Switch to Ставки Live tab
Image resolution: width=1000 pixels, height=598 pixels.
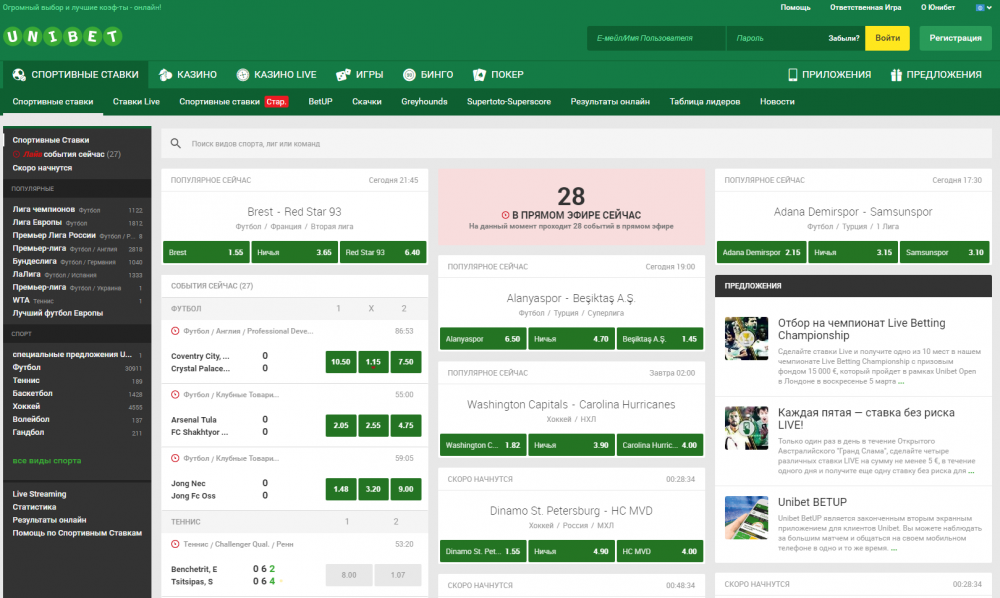pyautogui.click(x=136, y=101)
